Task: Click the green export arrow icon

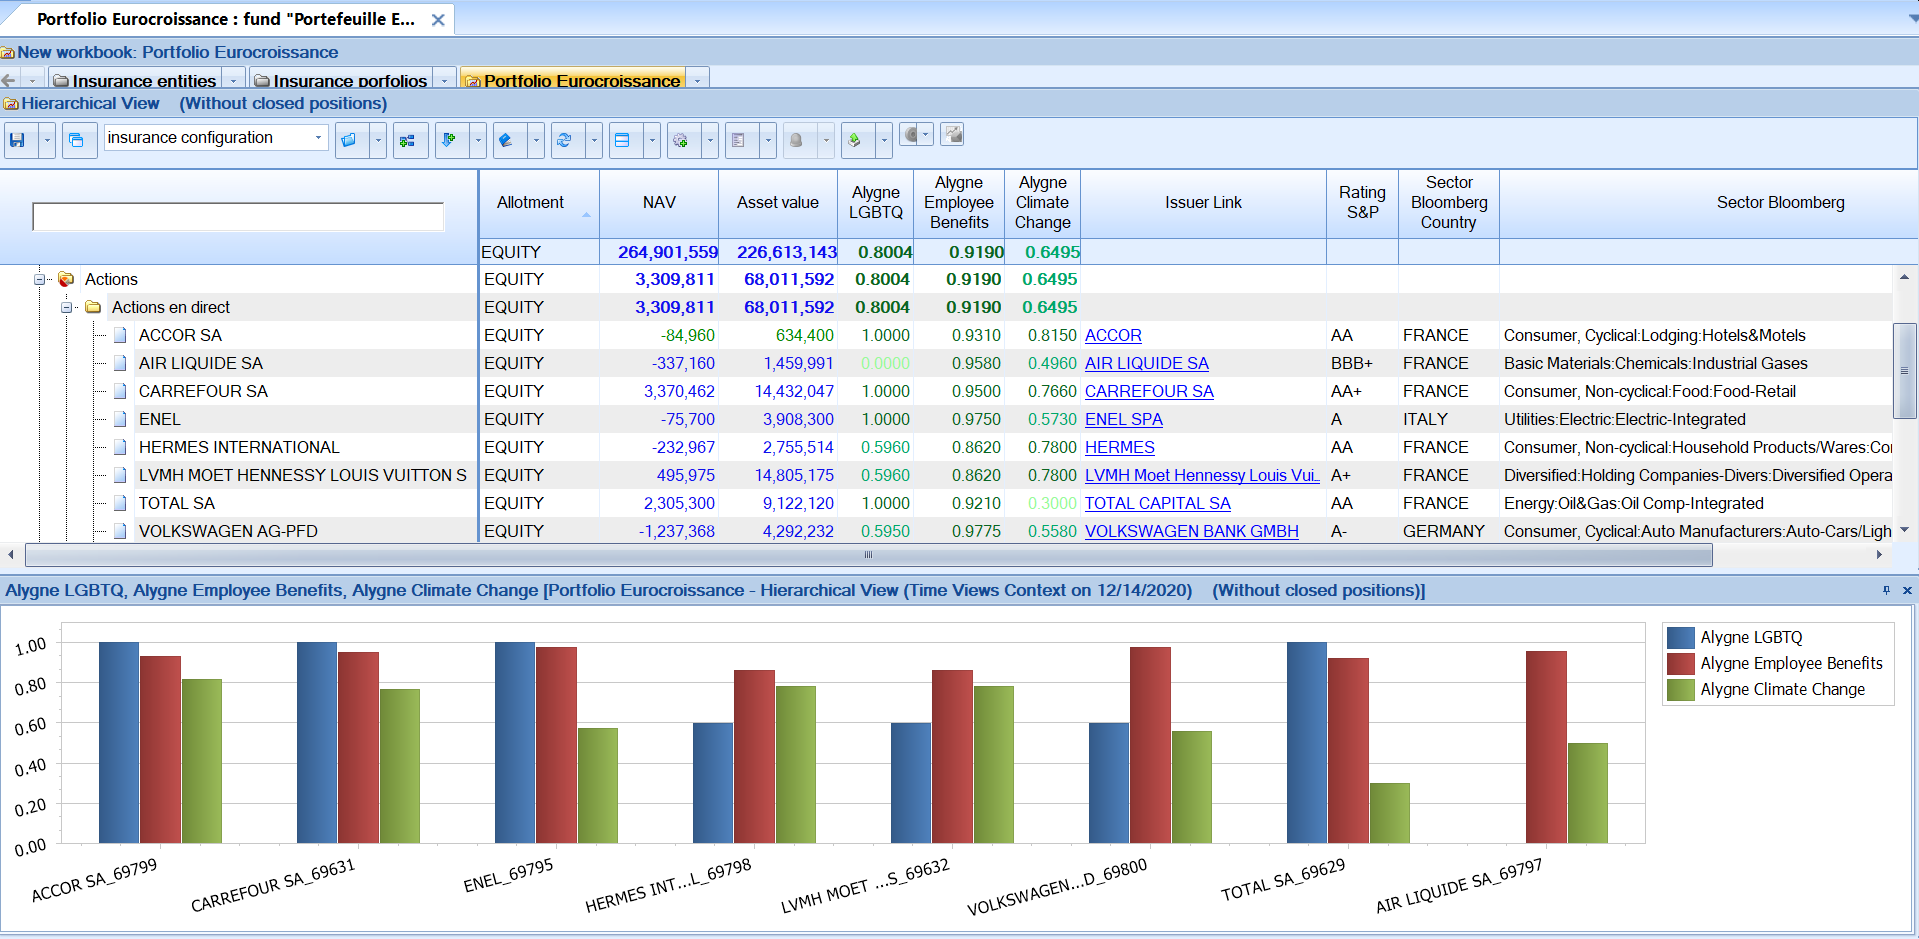Action: click(x=854, y=140)
